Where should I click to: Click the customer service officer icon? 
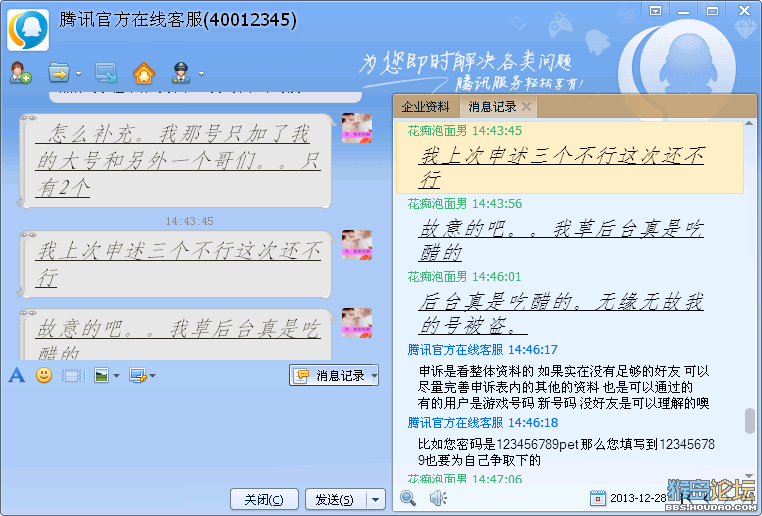(x=181, y=73)
